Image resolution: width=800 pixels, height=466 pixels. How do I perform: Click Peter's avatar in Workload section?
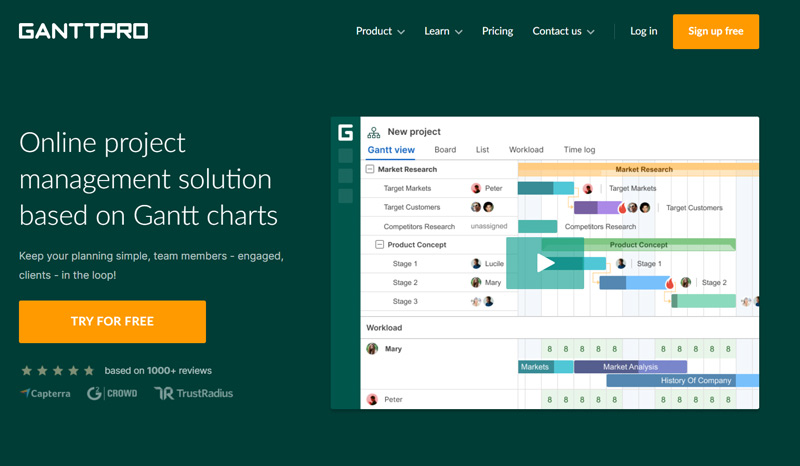click(372, 399)
